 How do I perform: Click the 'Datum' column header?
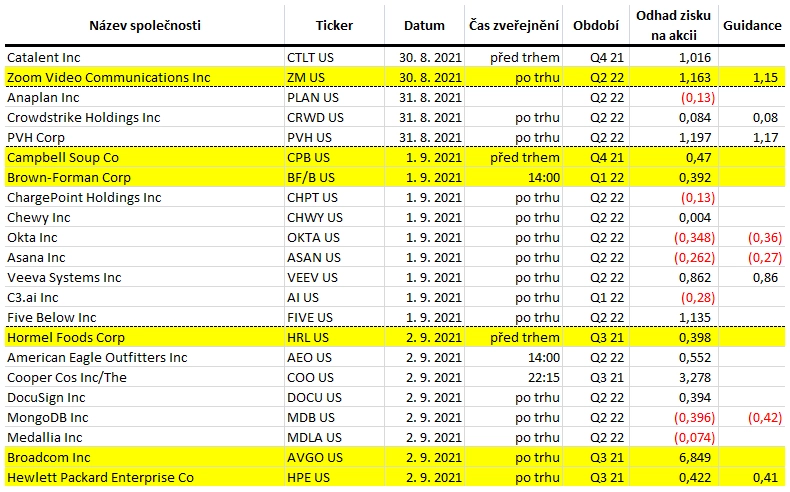point(424,26)
